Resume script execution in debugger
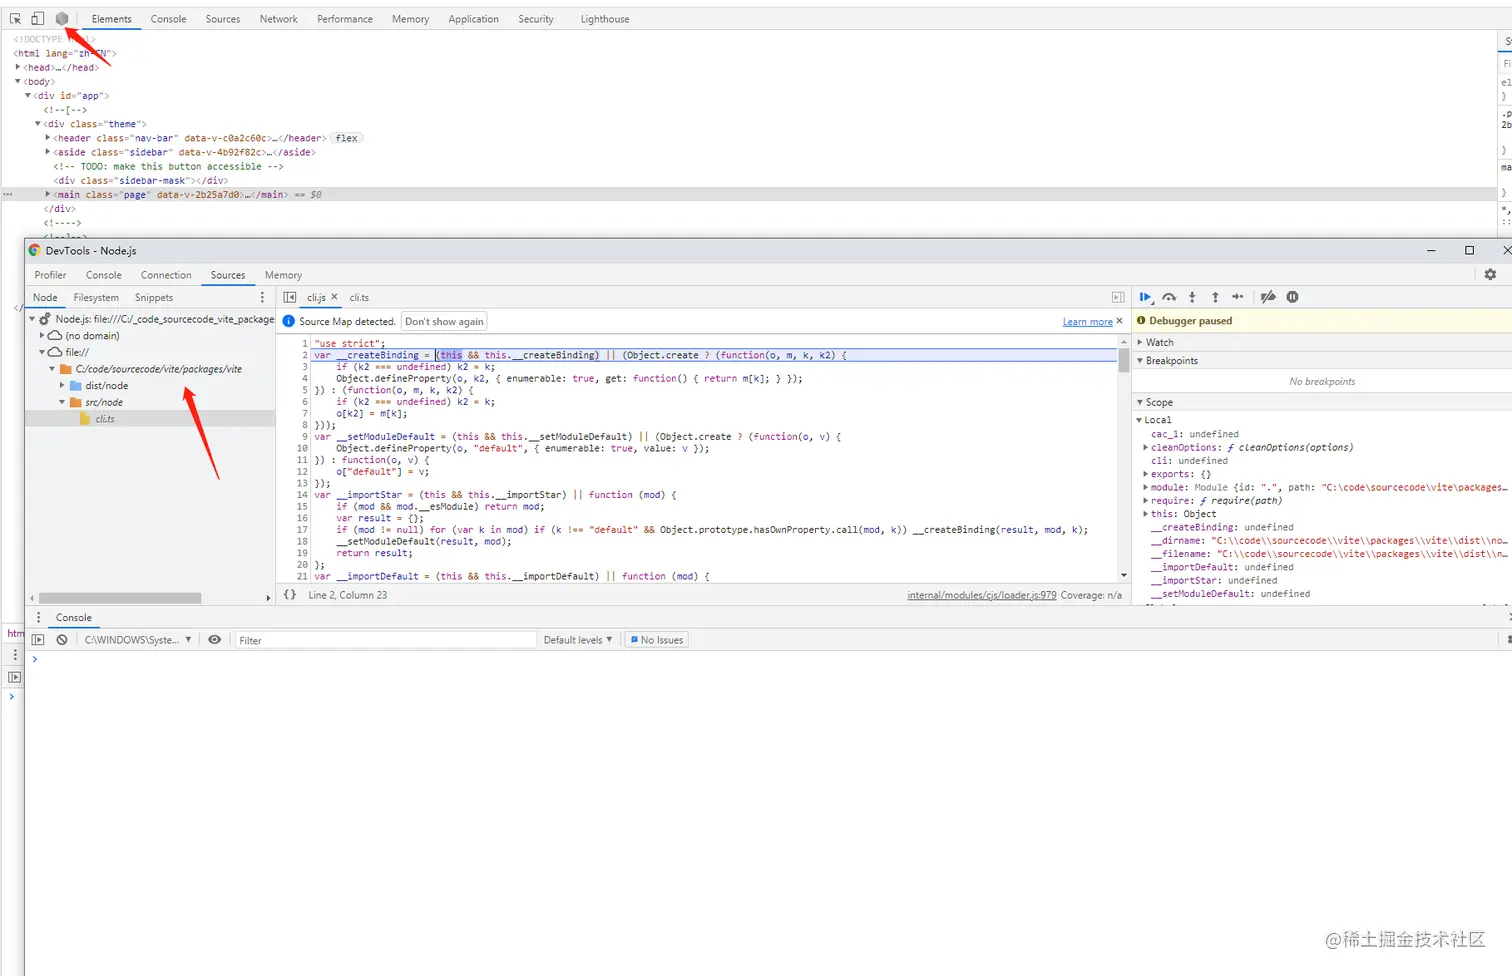This screenshot has width=1512, height=976. pos(1146,297)
